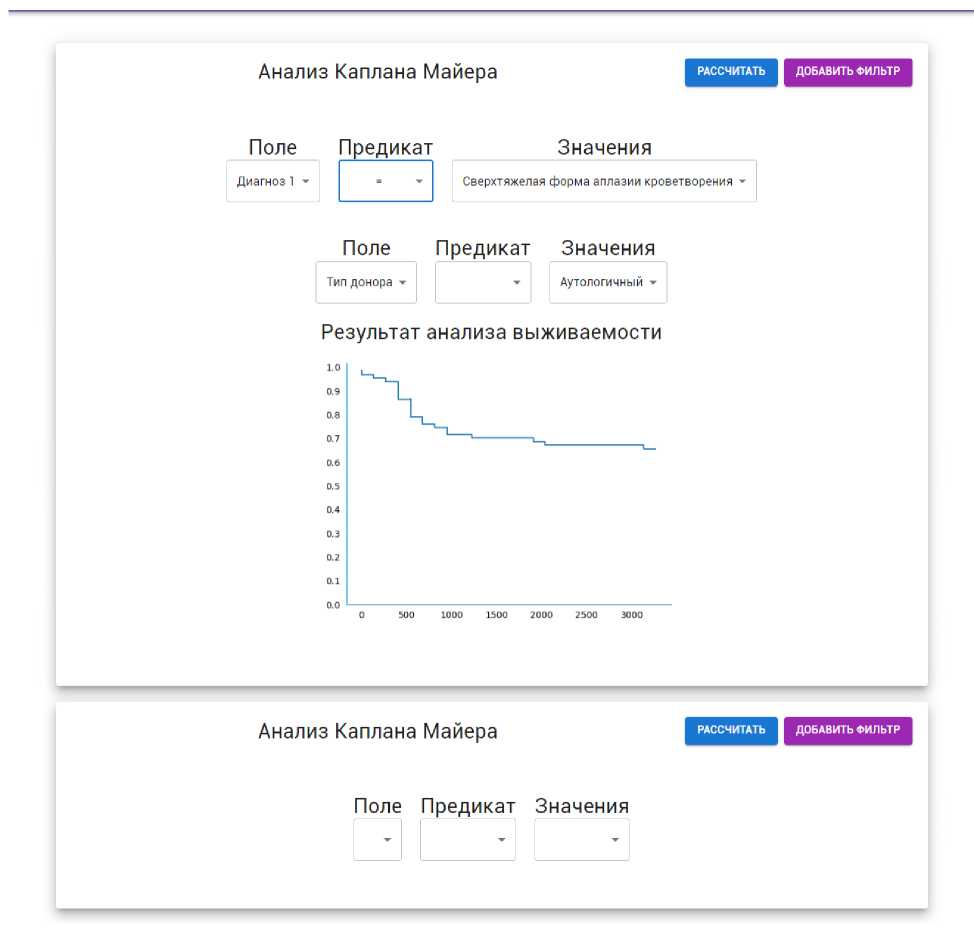Open the Аутологичный values dropdown
The width and height of the screenshot is (974, 933).
click(x=607, y=283)
